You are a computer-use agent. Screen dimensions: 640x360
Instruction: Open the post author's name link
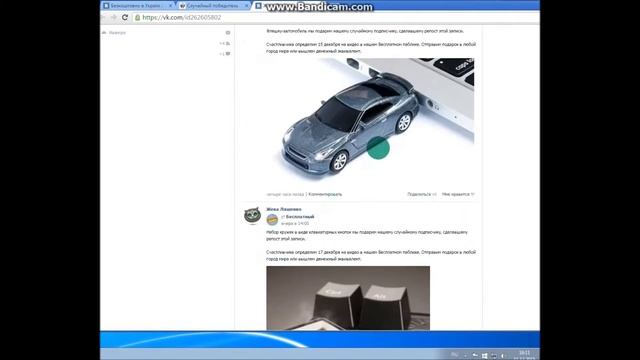(x=284, y=209)
